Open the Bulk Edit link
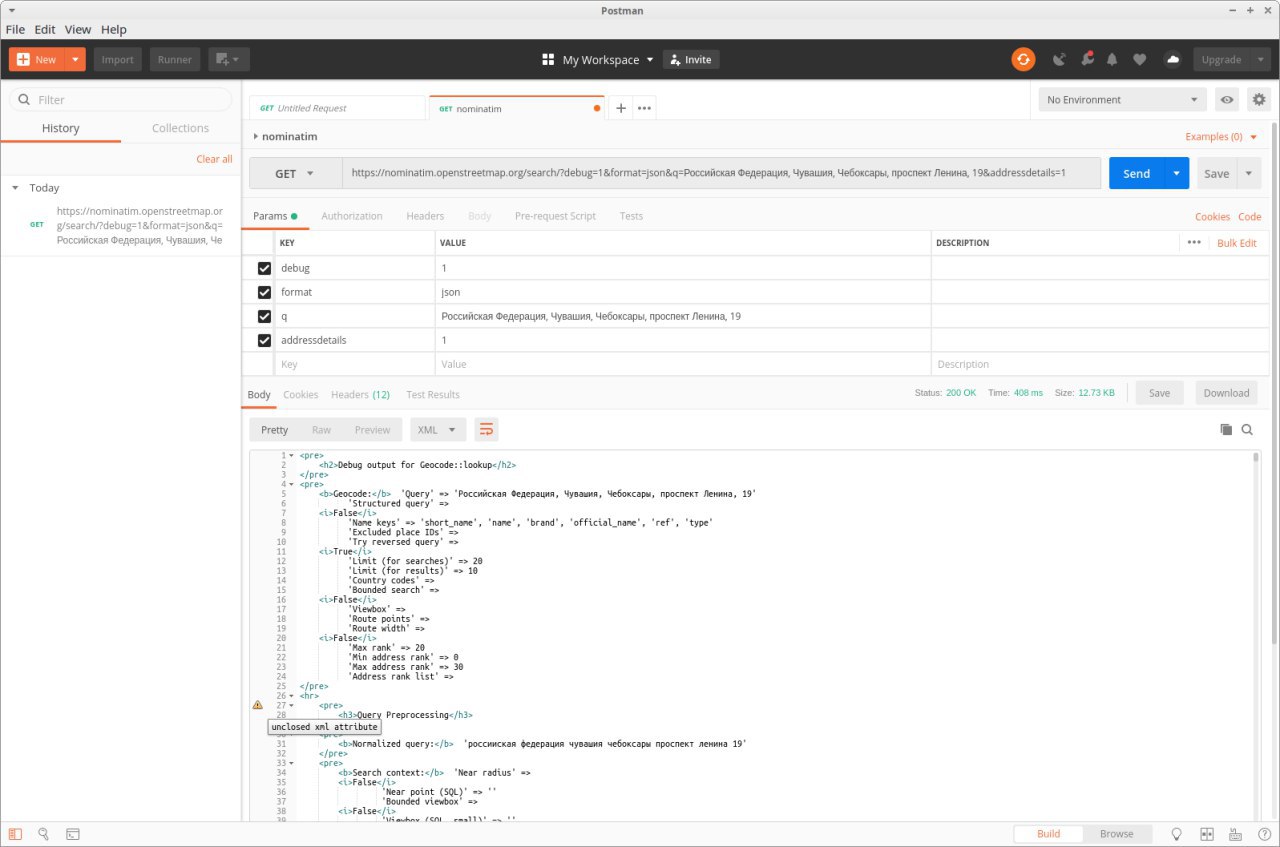The image size is (1280, 847). [x=1237, y=243]
